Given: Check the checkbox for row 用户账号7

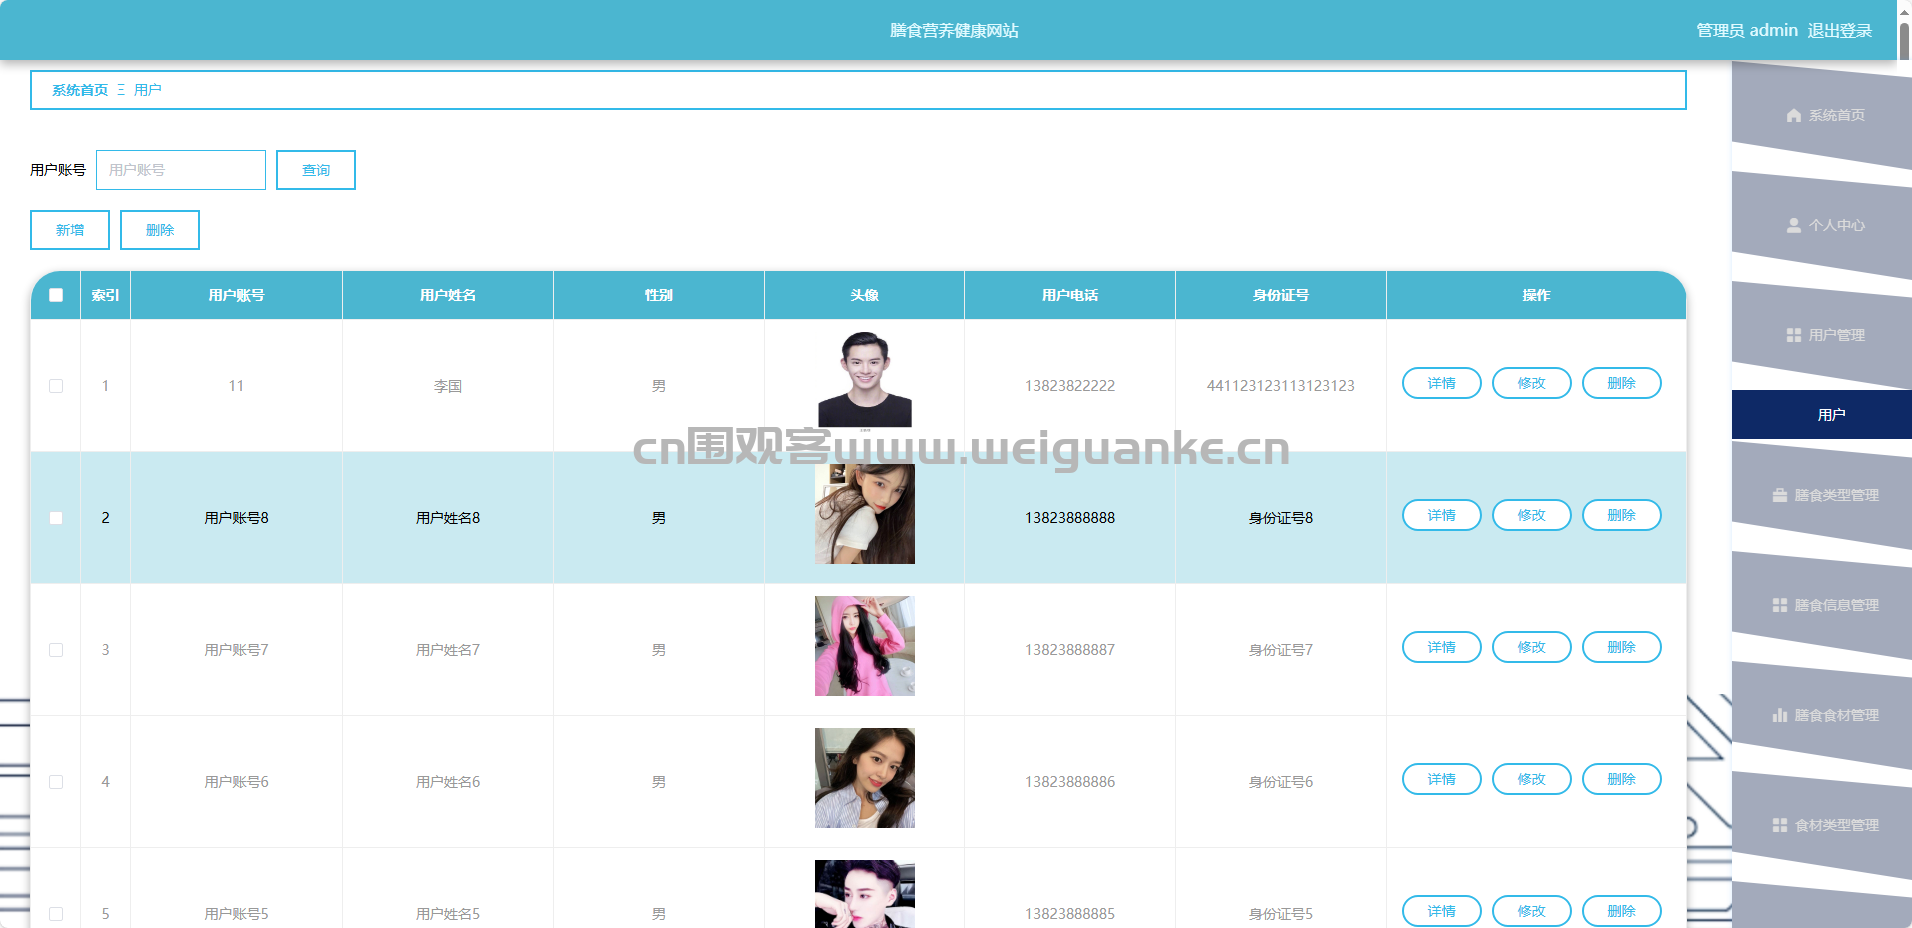Looking at the screenshot, I should (x=56, y=650).
